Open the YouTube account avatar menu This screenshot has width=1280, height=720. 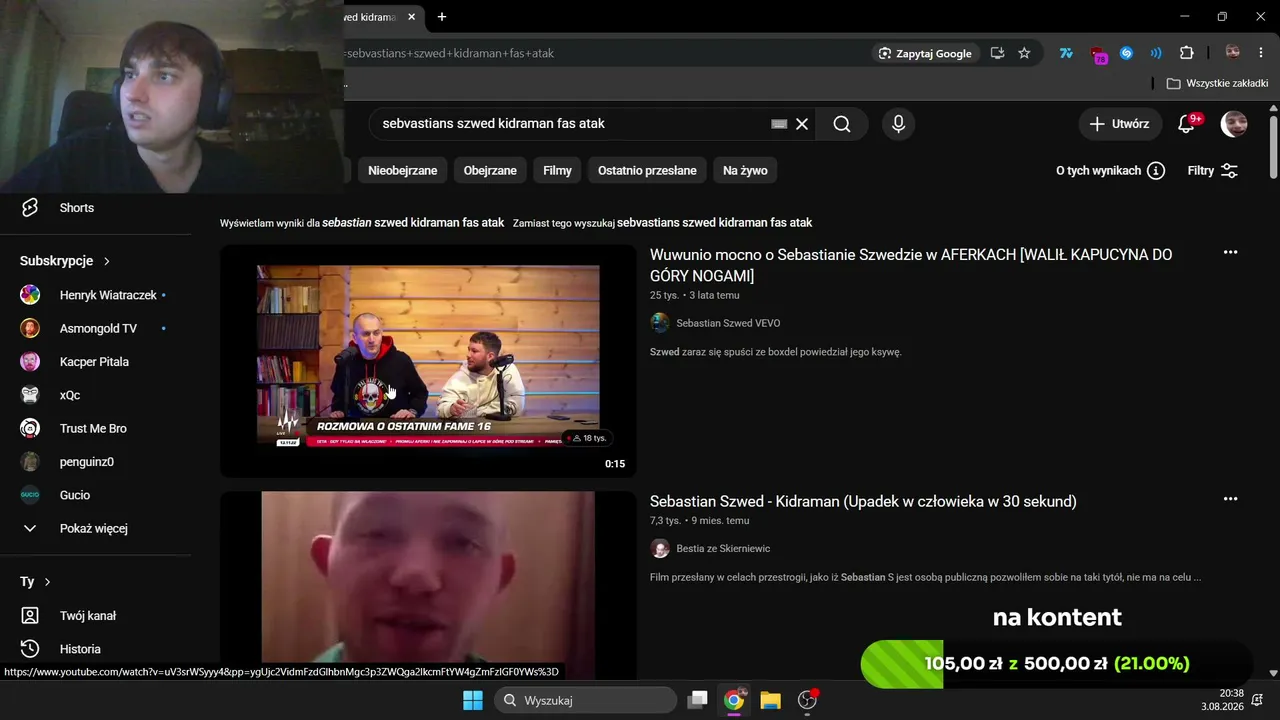(1234, 124)
